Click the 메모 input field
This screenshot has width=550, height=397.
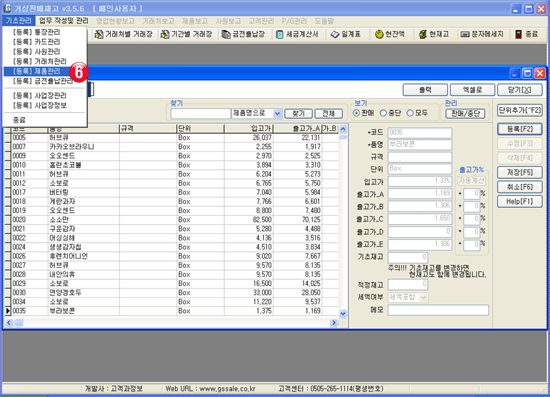pos(438,310)
